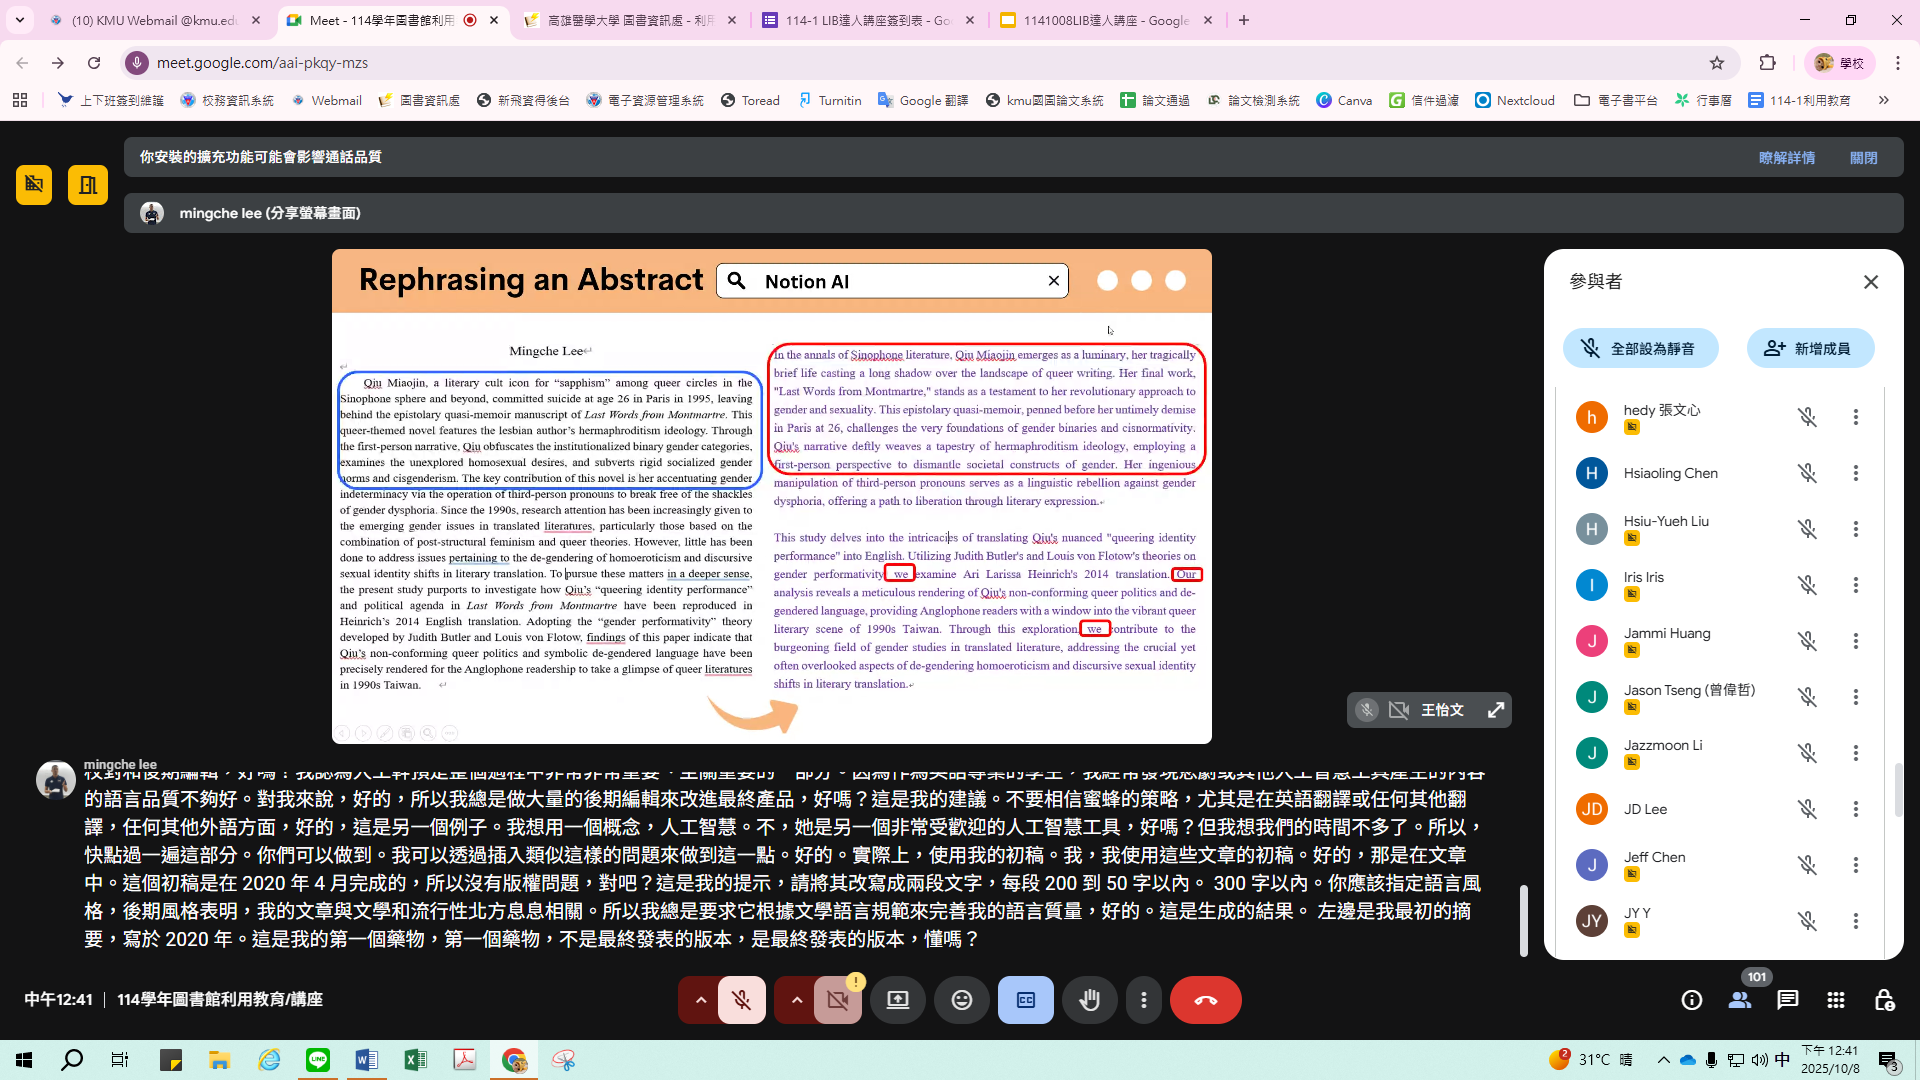This screenshot has height=1080, width=1920.
Task: Open more options for Hsiaoling Chen
Action: coord(1855,473)
